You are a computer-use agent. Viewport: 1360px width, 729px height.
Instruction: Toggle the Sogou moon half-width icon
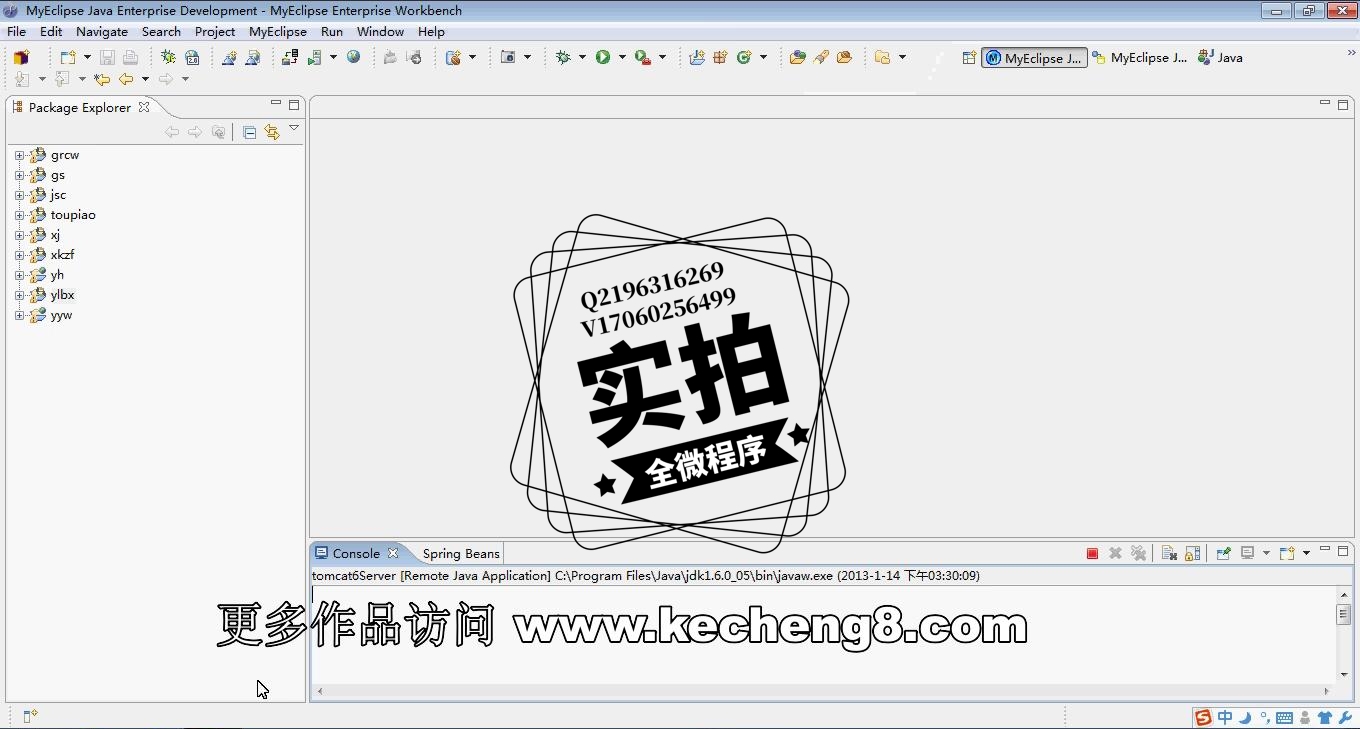[1246, 717]
